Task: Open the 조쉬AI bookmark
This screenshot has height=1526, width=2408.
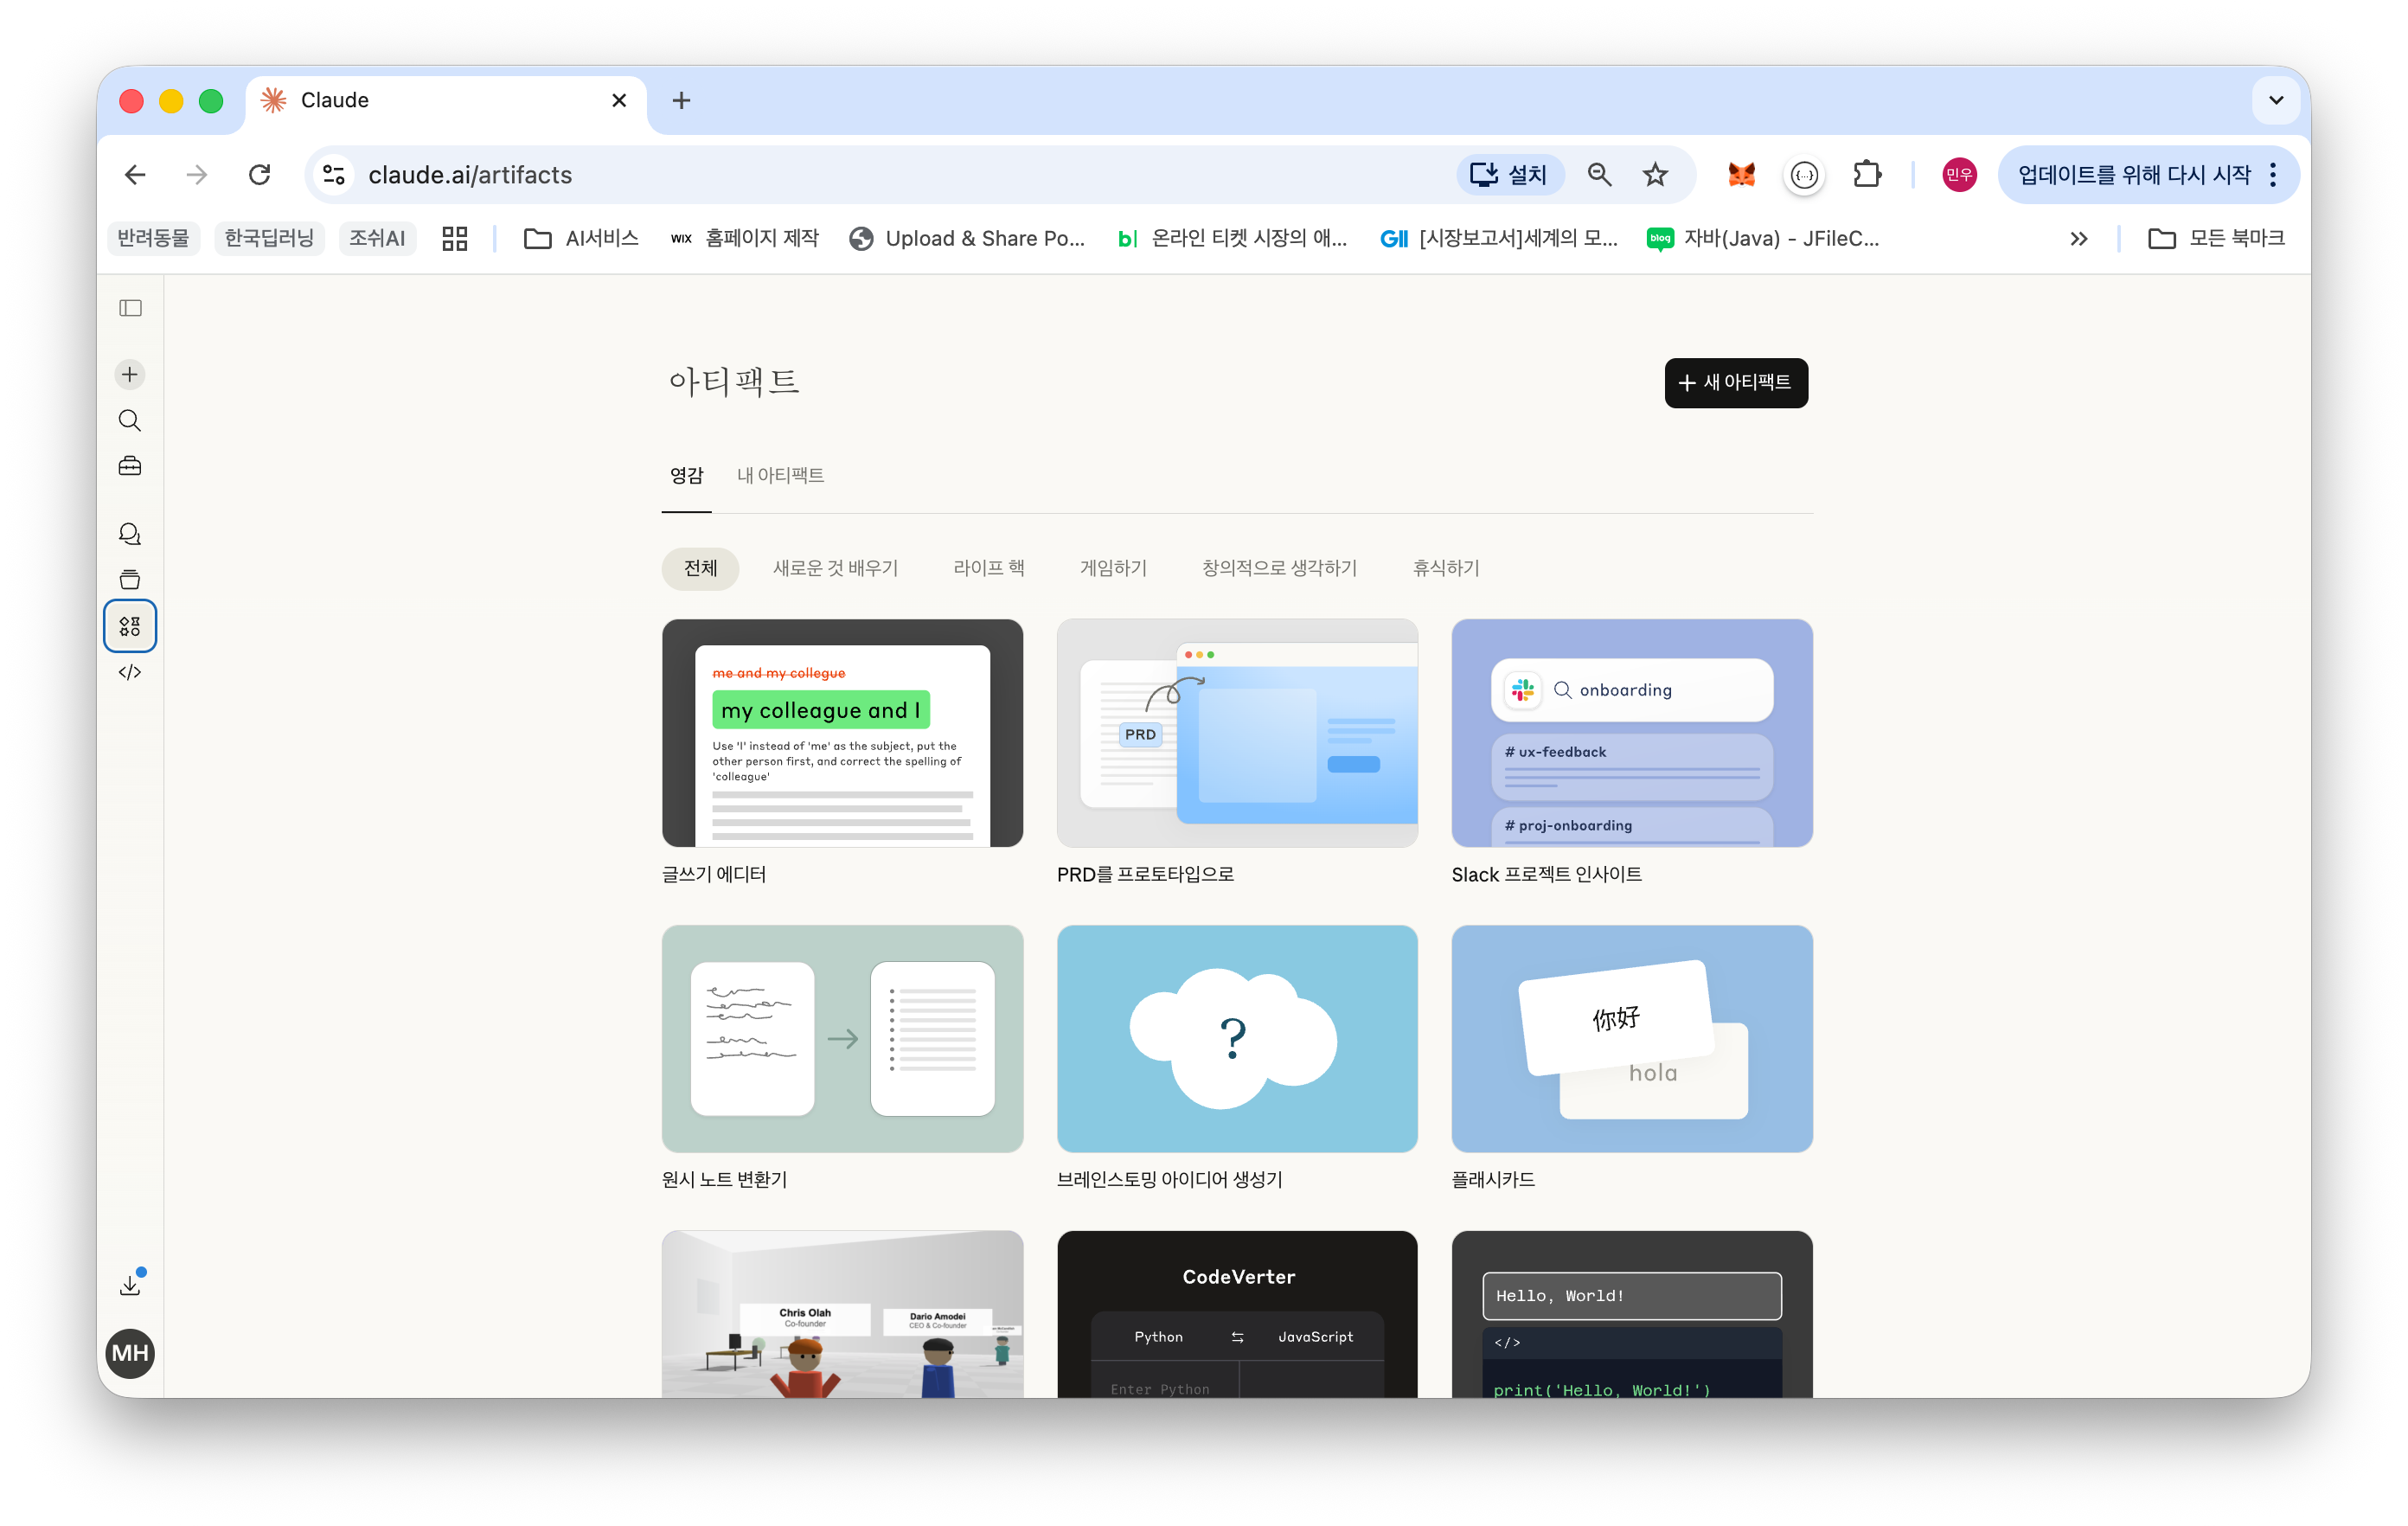Action: (x=377, y=238)
